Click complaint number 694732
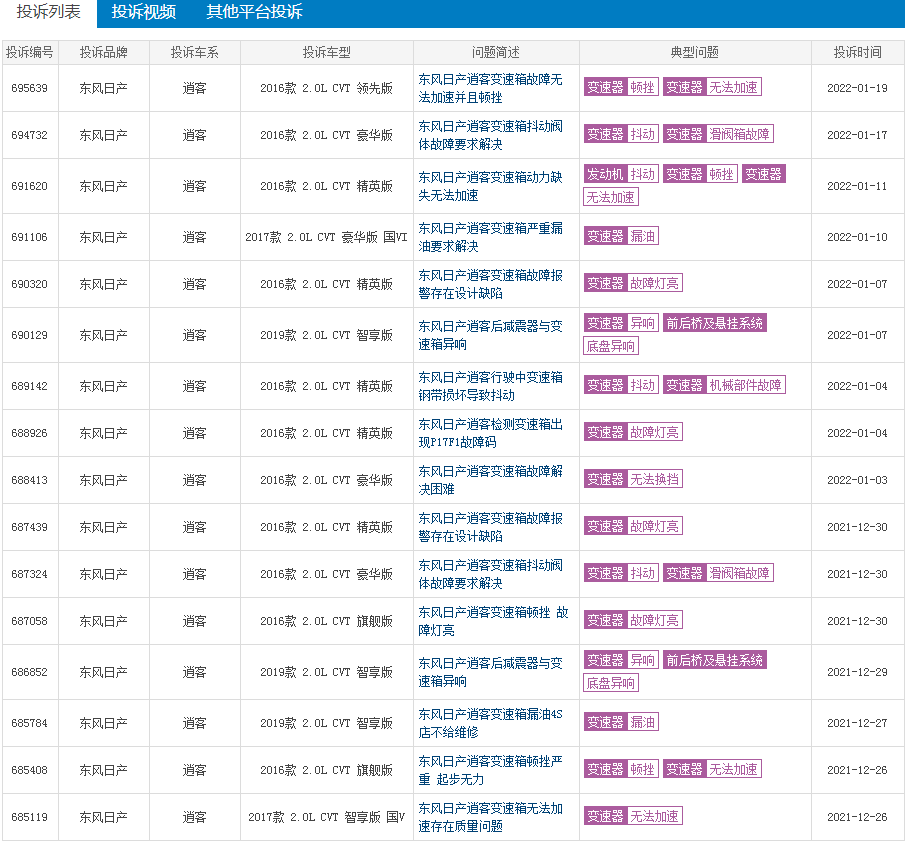This screenshot has width=905, height=841. tap(29, 135)
